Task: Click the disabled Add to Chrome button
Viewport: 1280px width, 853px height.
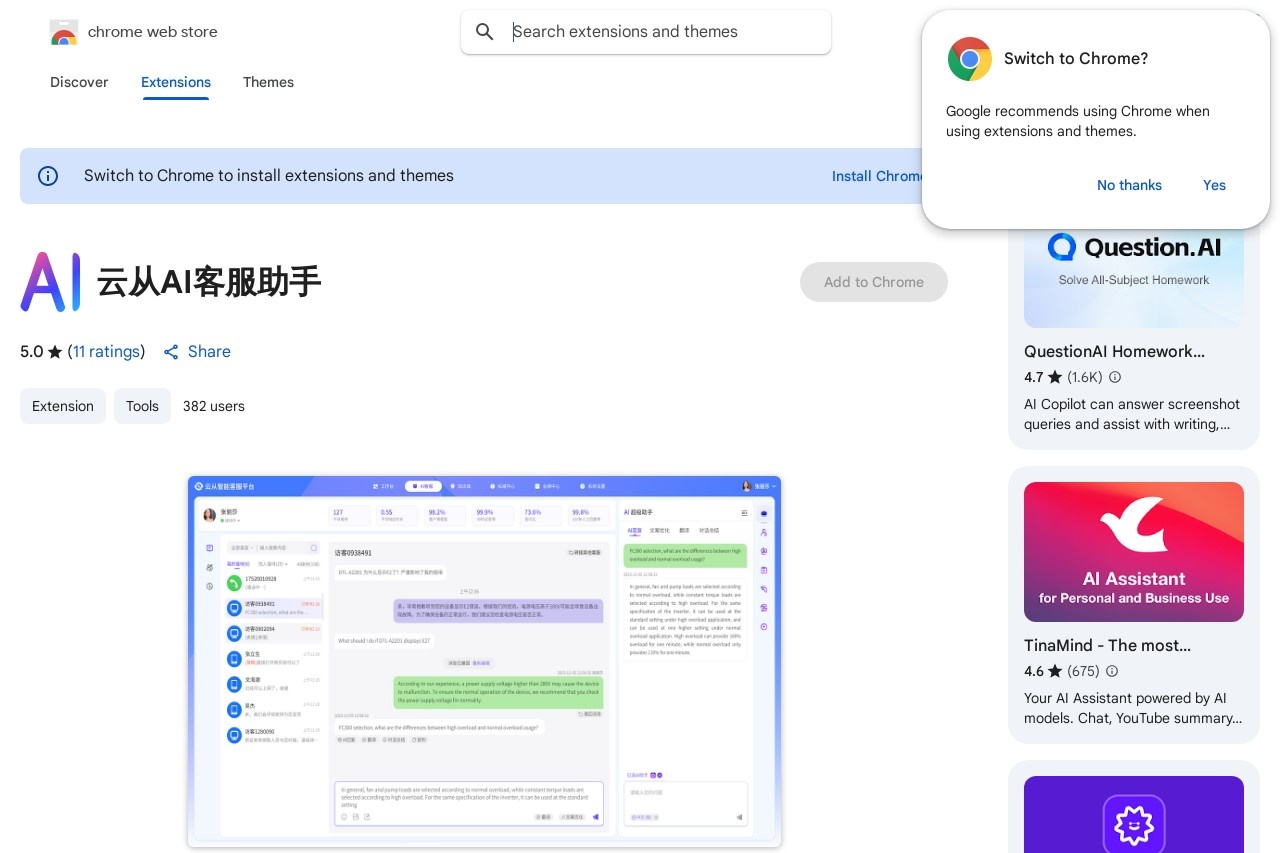Action: click(x=874, y=282)
